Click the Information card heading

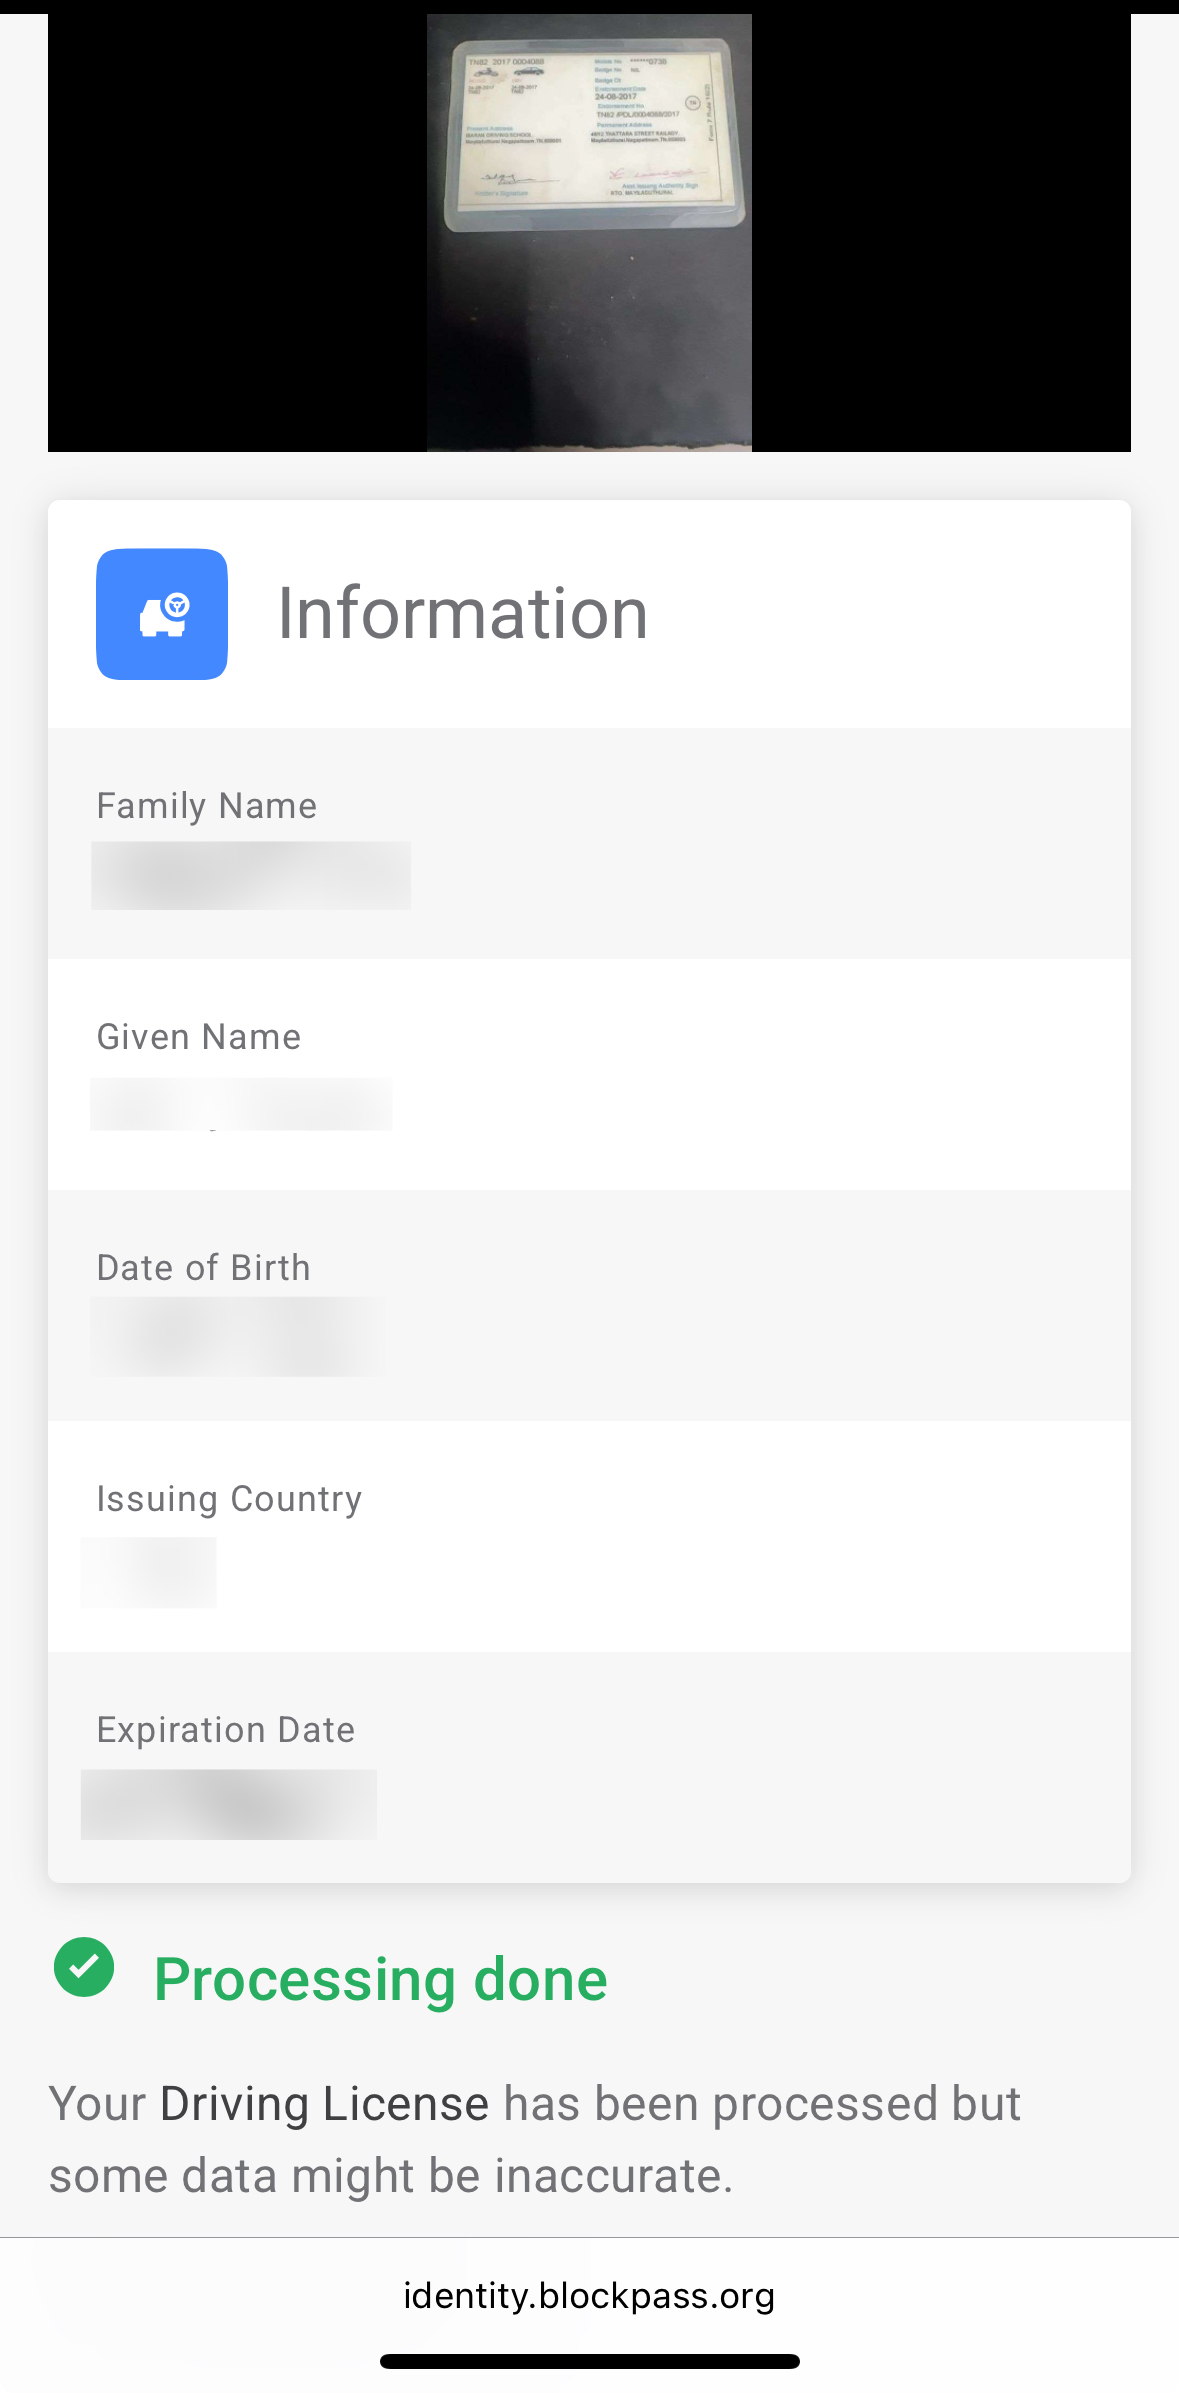463,613
